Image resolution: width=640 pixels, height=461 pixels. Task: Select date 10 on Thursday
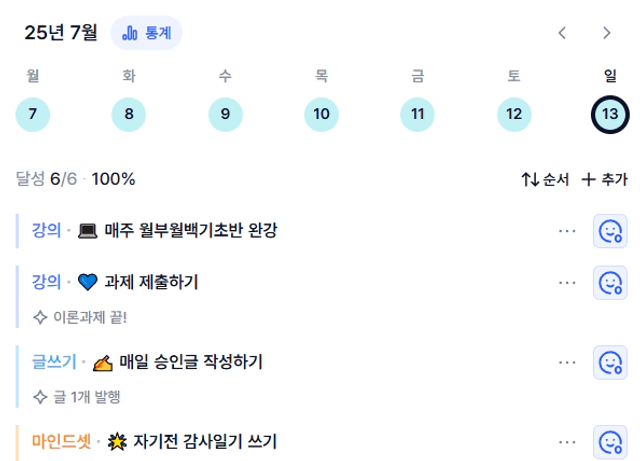click(321, 114)
